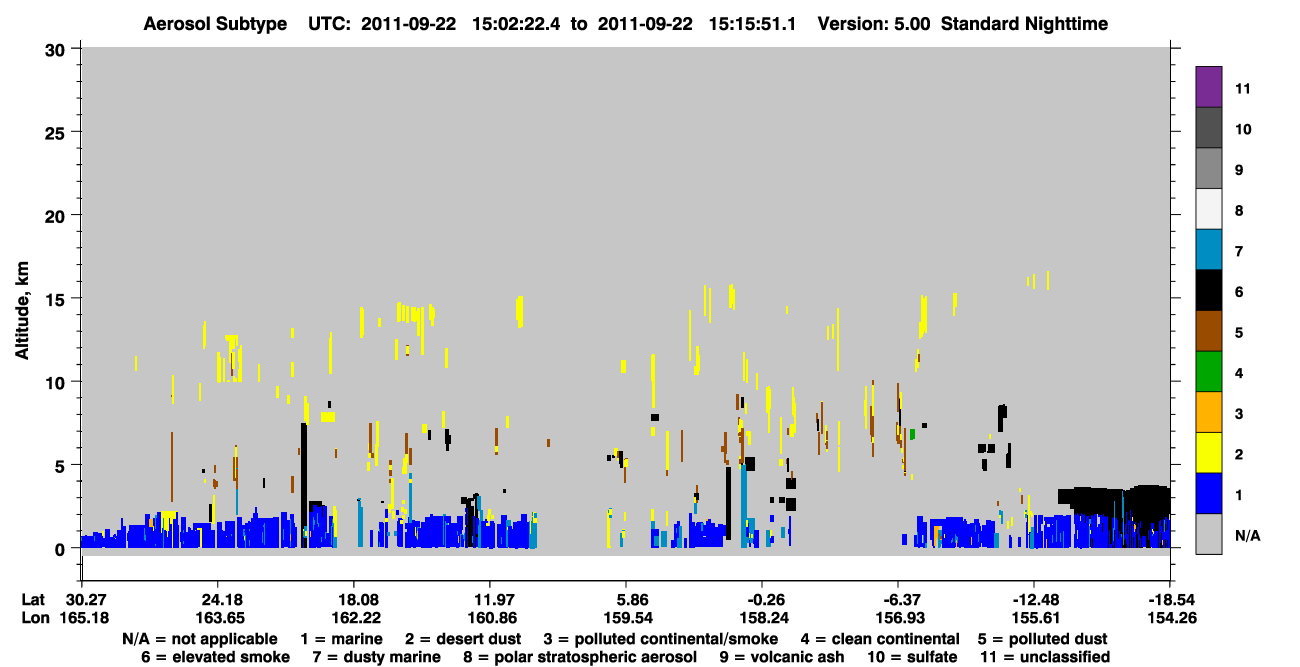Click longitude value 156.93
1300x667 pixels.
point(898,618)
